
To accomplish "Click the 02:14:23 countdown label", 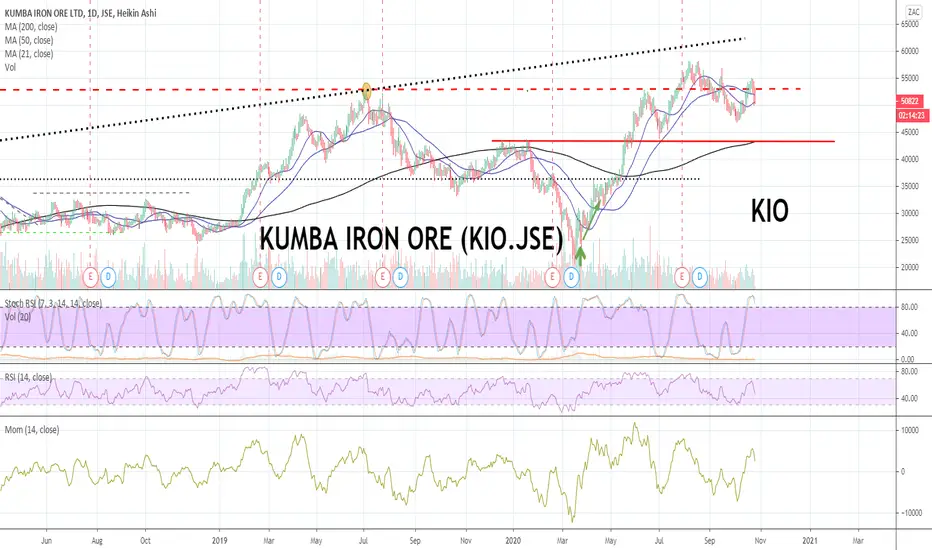I will point(913,115).
